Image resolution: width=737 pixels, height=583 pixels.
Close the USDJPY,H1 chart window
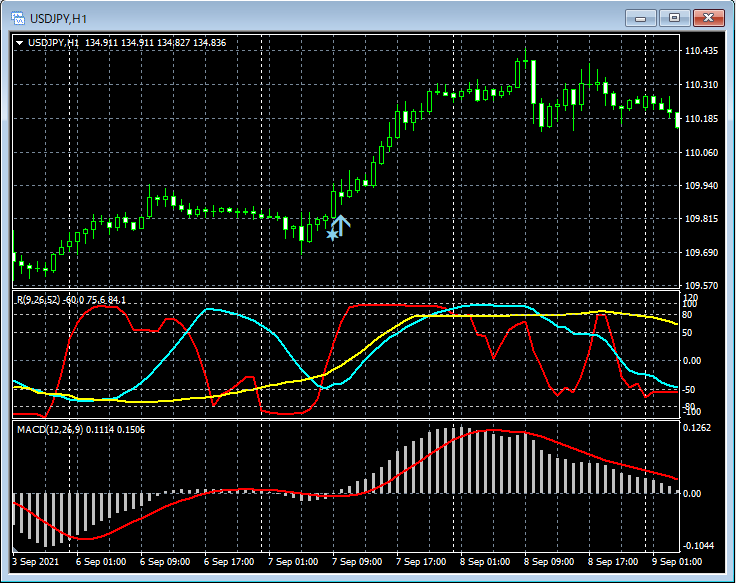click(x=709, y=18)
